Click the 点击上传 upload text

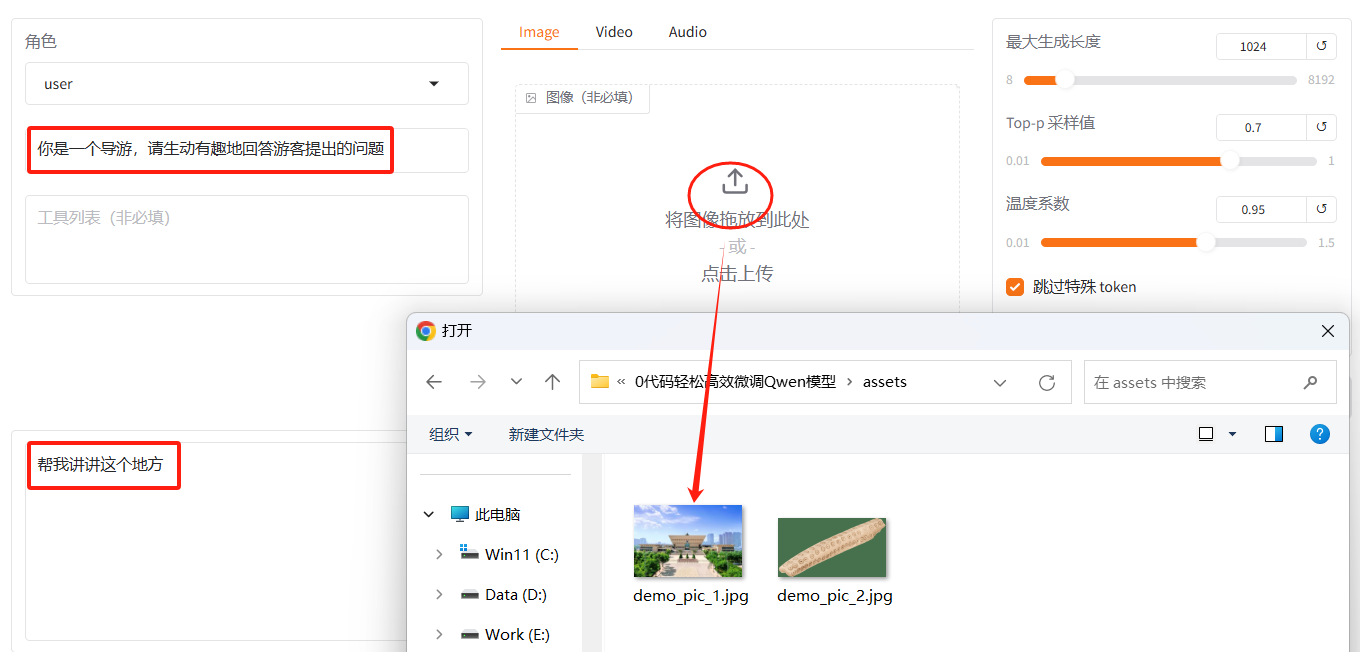737,273
